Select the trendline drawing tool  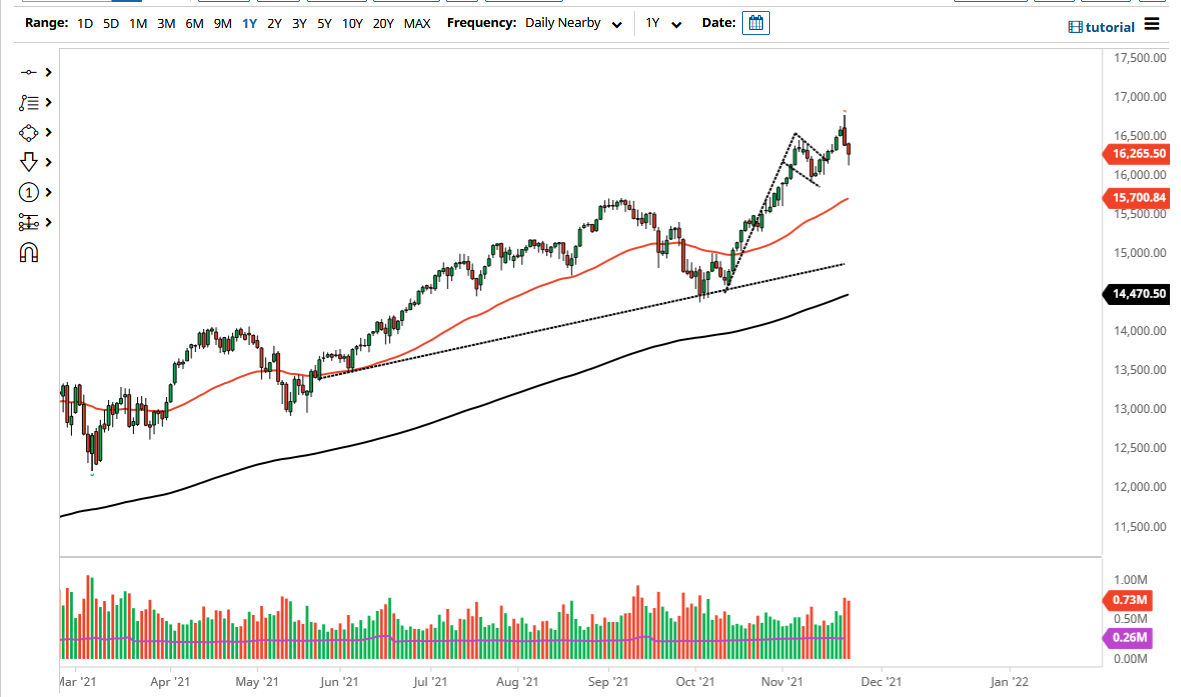click(x=28, y=72)
